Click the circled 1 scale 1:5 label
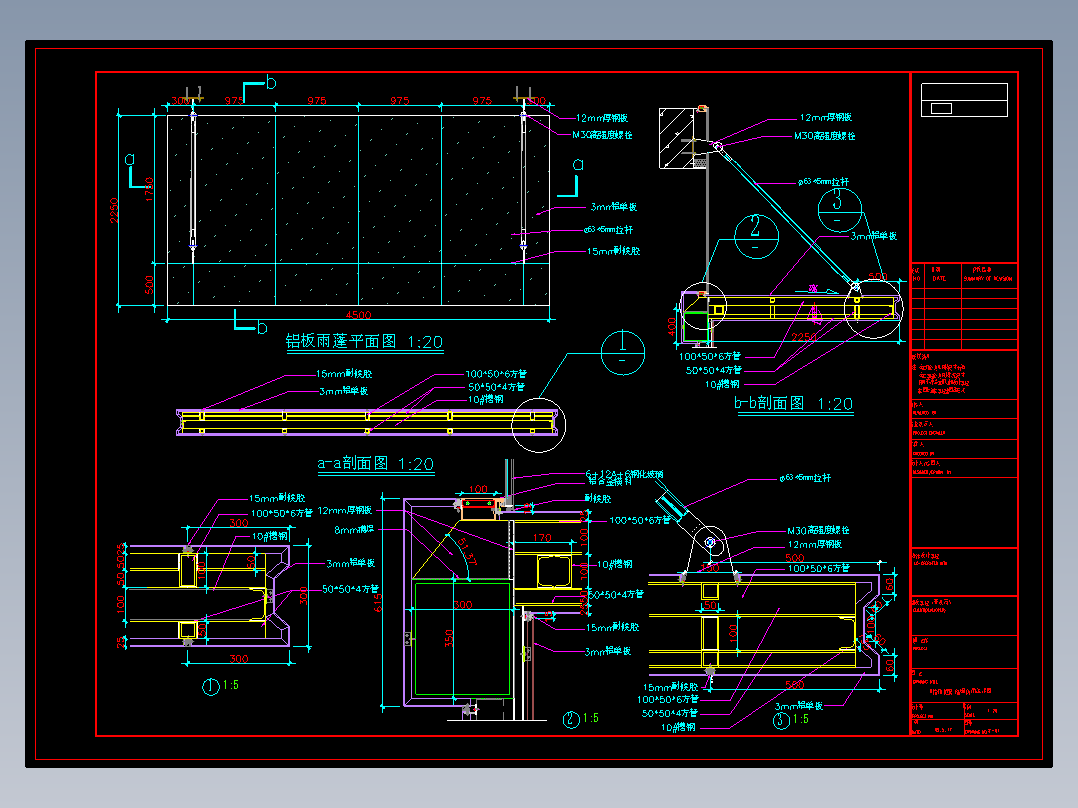 221,686
